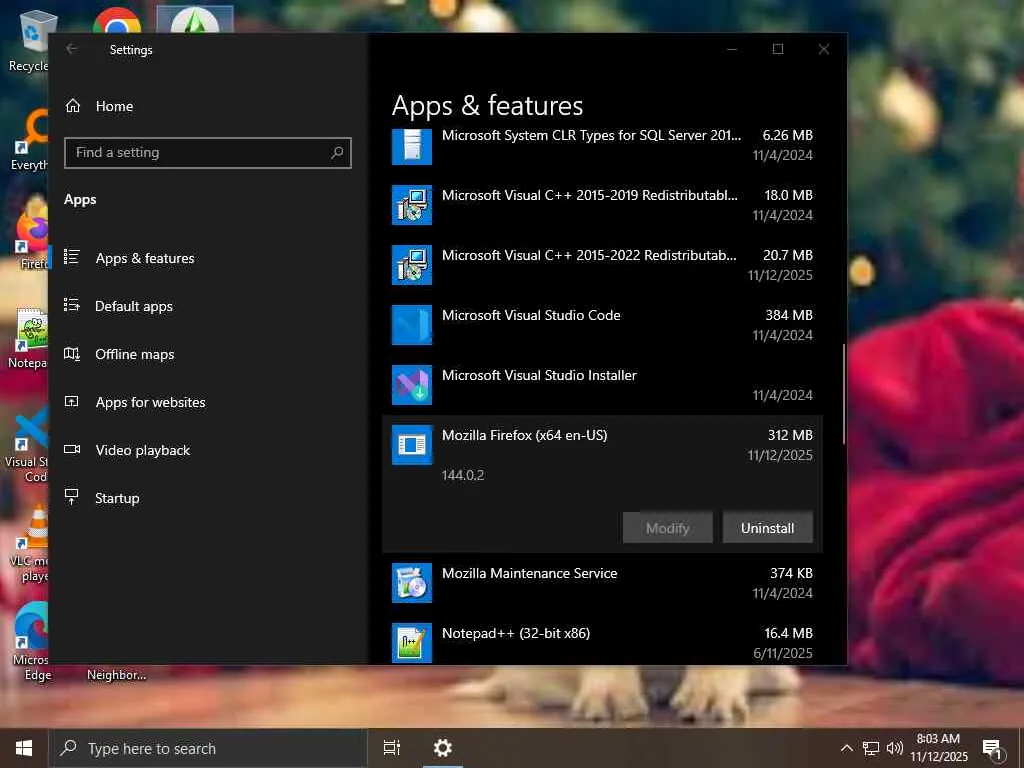This screenshot has height=768, width=1024.
Task: Click the Home icon in Settings sidebar
Action: (x=72, y=106)
